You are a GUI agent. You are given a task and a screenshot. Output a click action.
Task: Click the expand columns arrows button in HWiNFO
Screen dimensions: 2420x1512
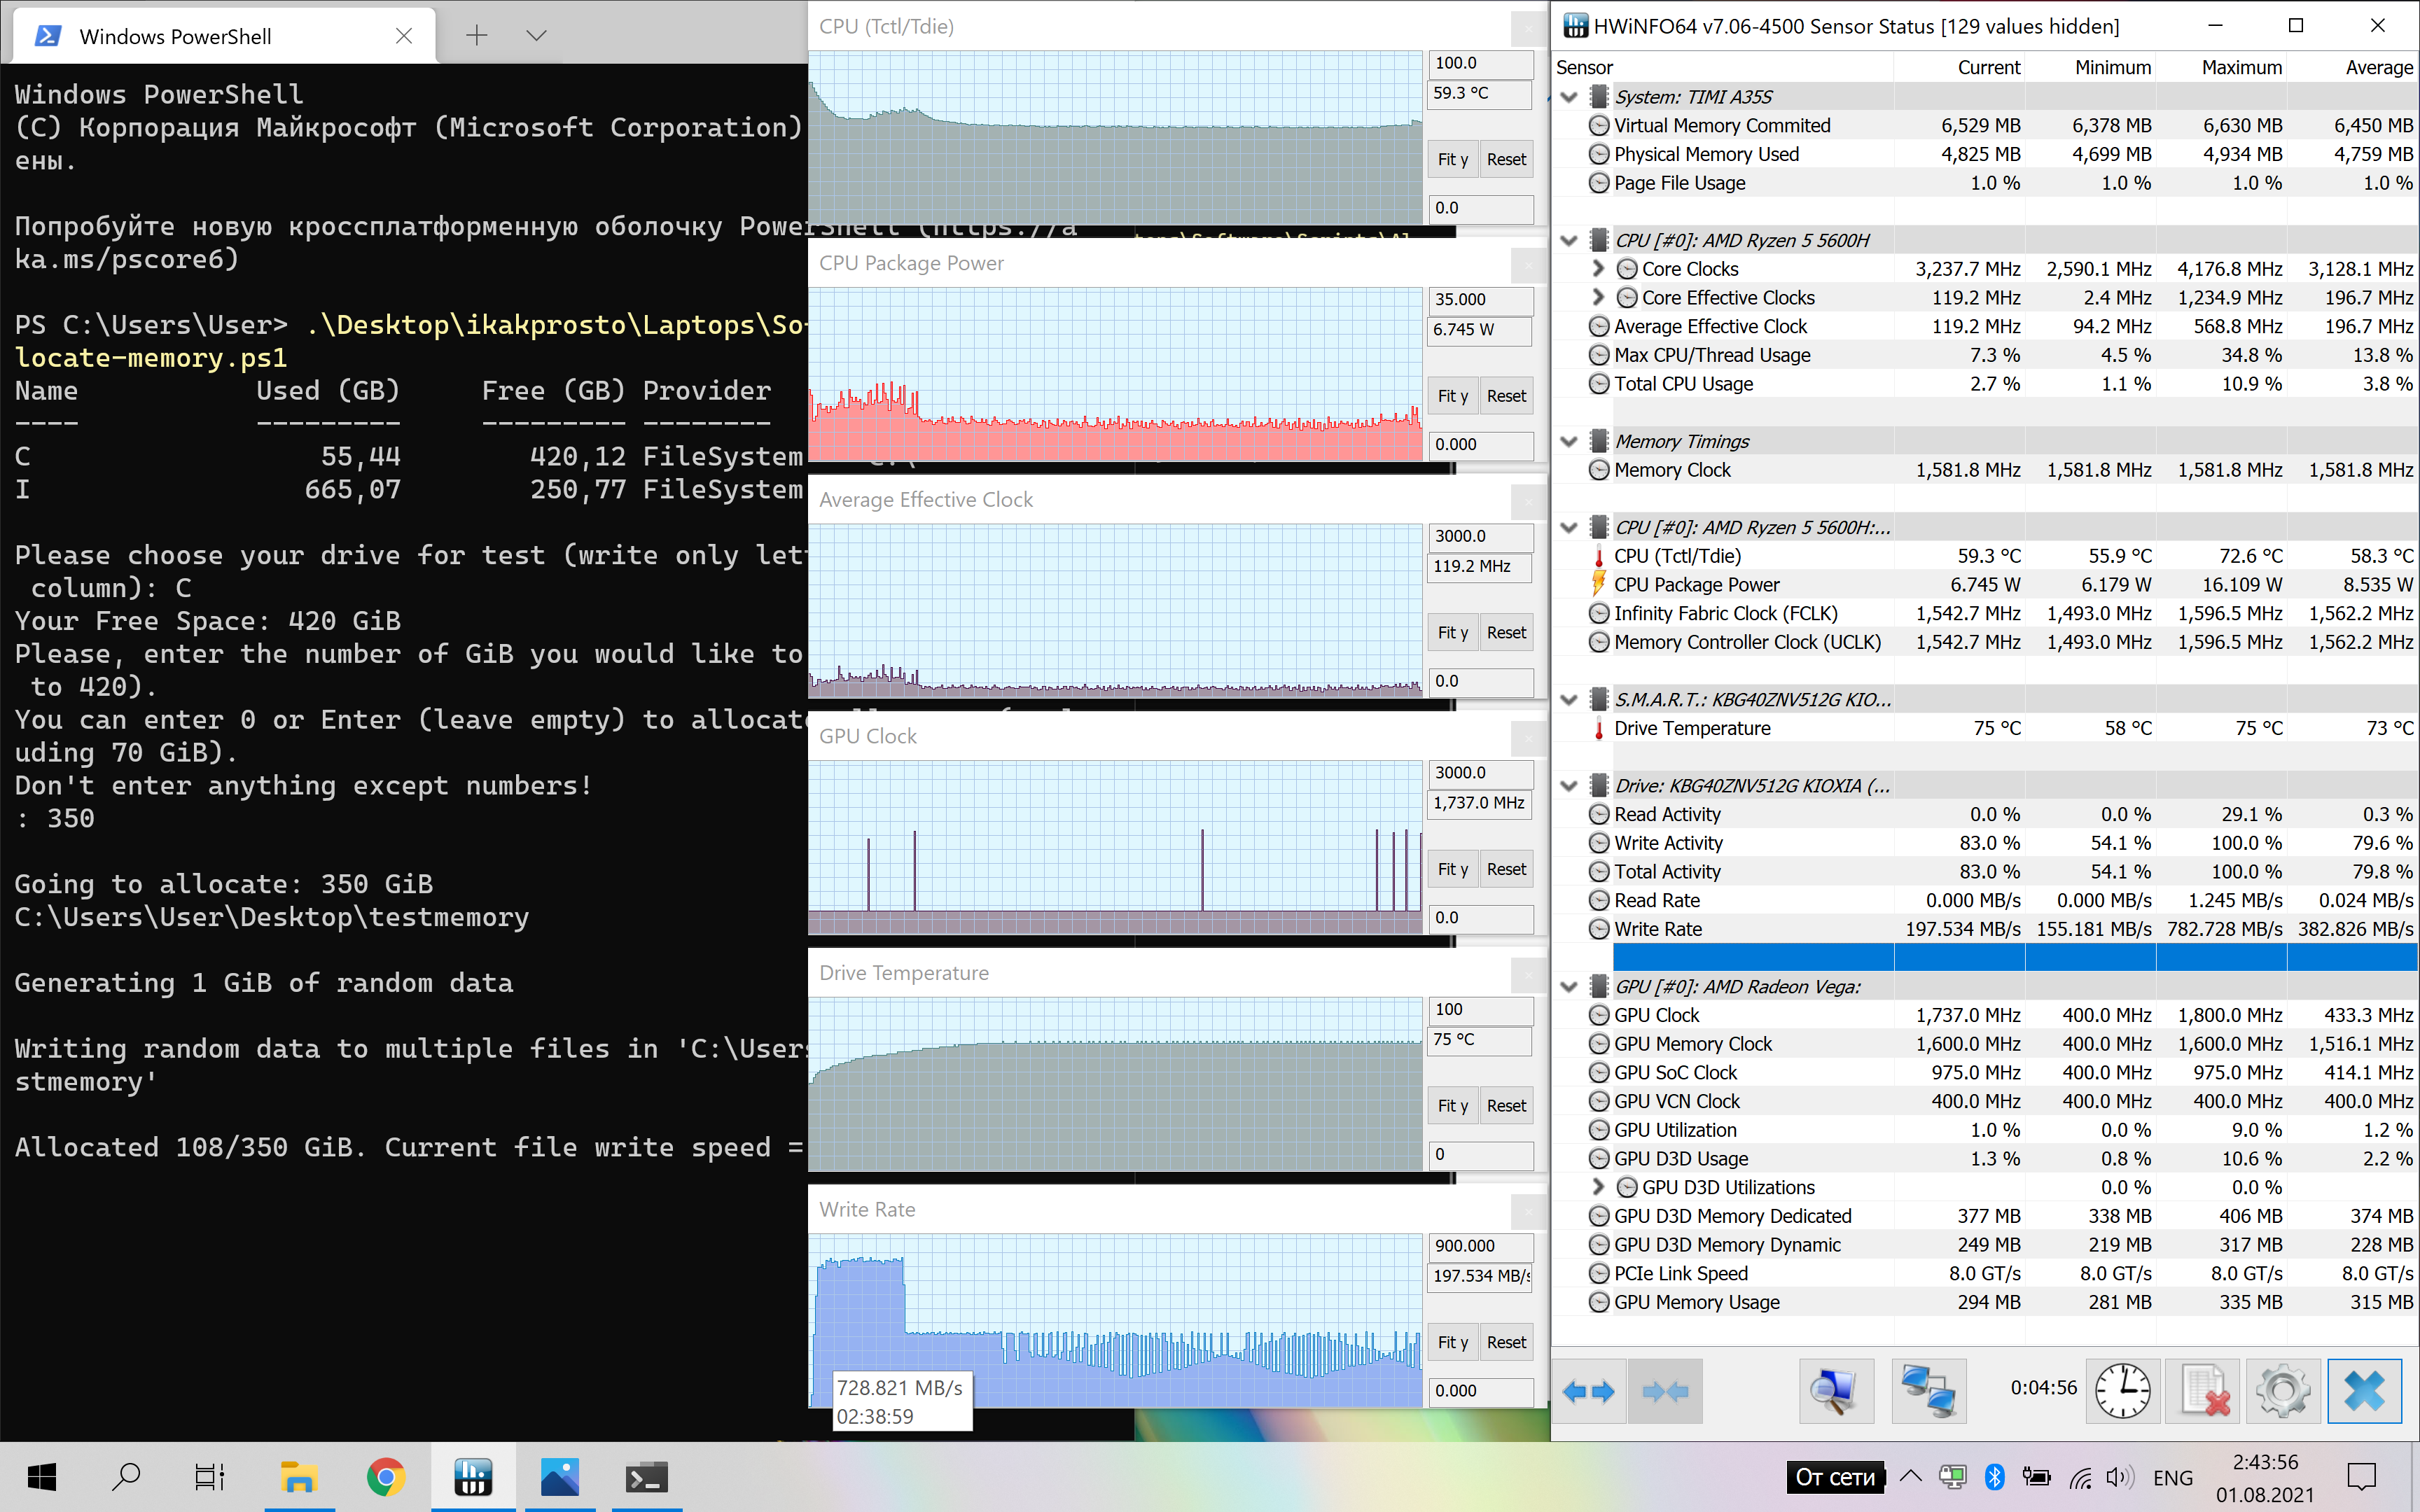click(1588, 1391)
